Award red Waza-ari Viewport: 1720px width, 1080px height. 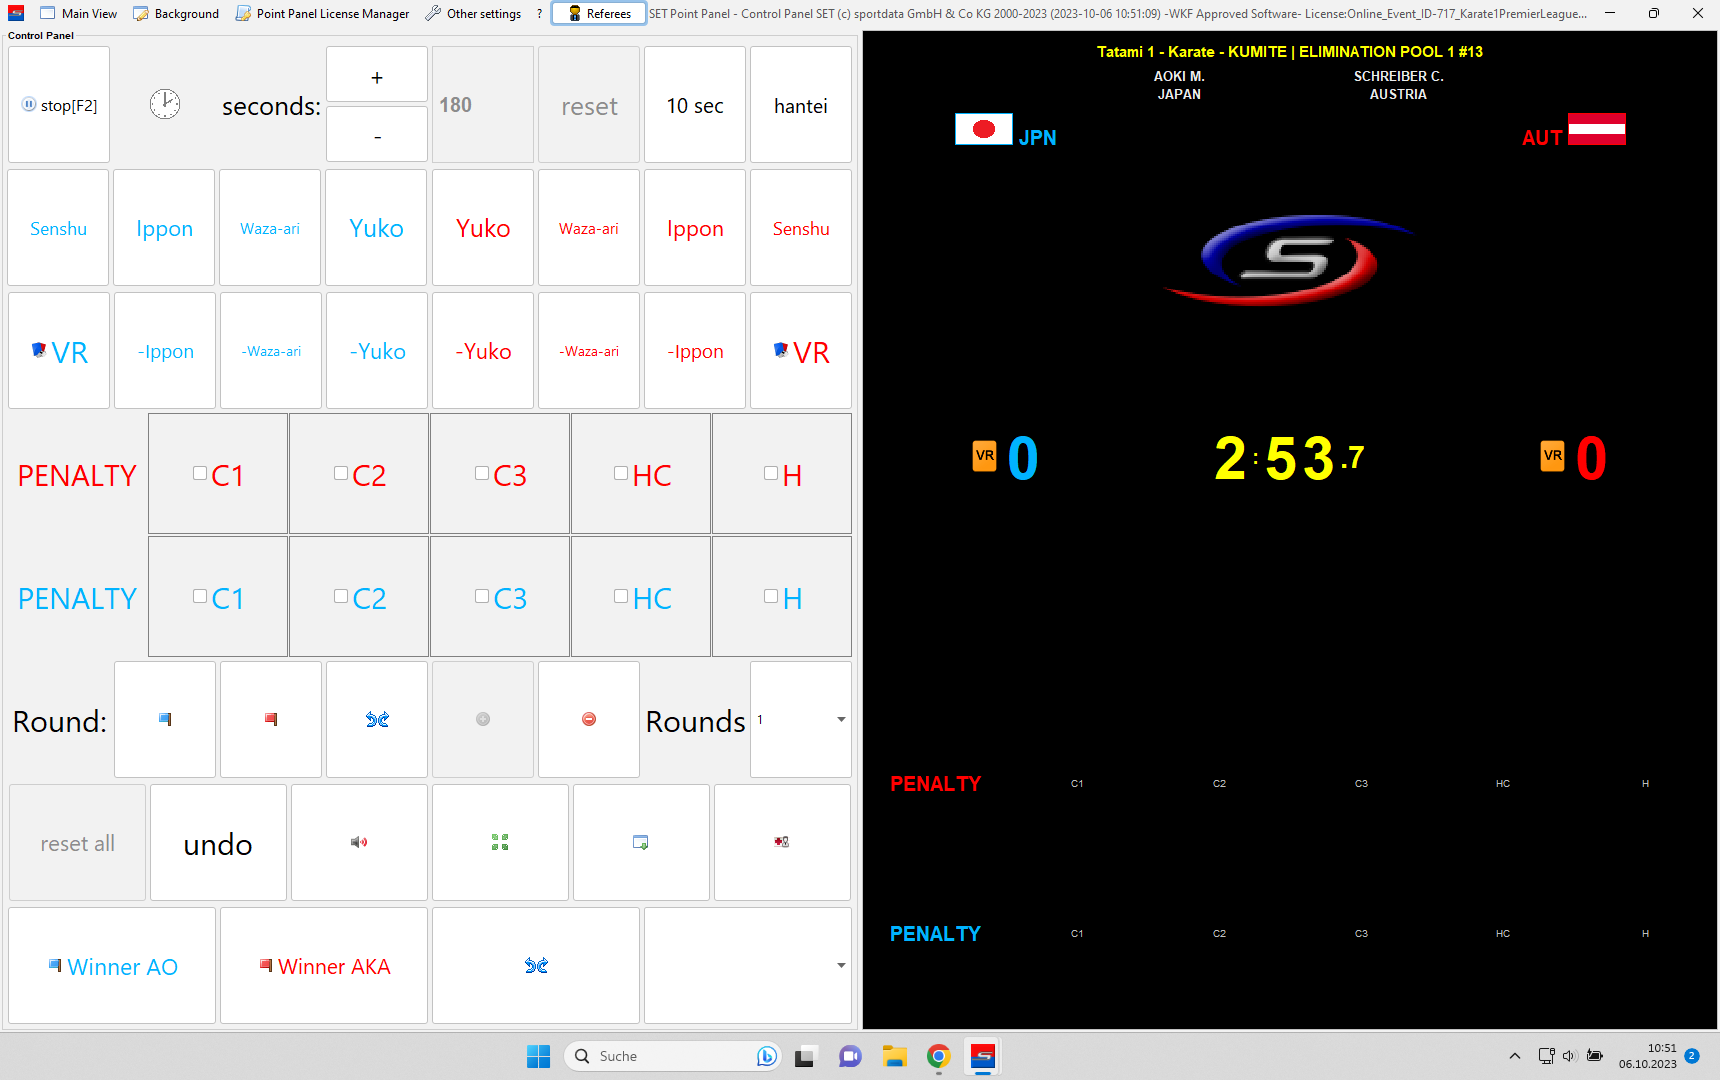(589, 228)
